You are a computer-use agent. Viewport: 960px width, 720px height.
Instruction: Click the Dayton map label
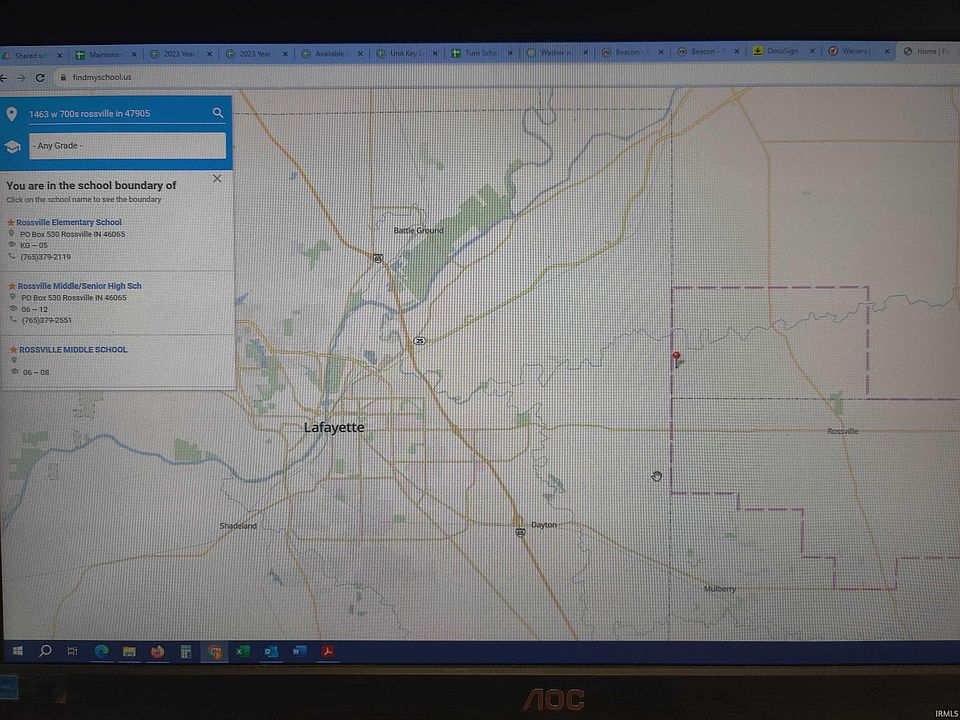(544, 525)
